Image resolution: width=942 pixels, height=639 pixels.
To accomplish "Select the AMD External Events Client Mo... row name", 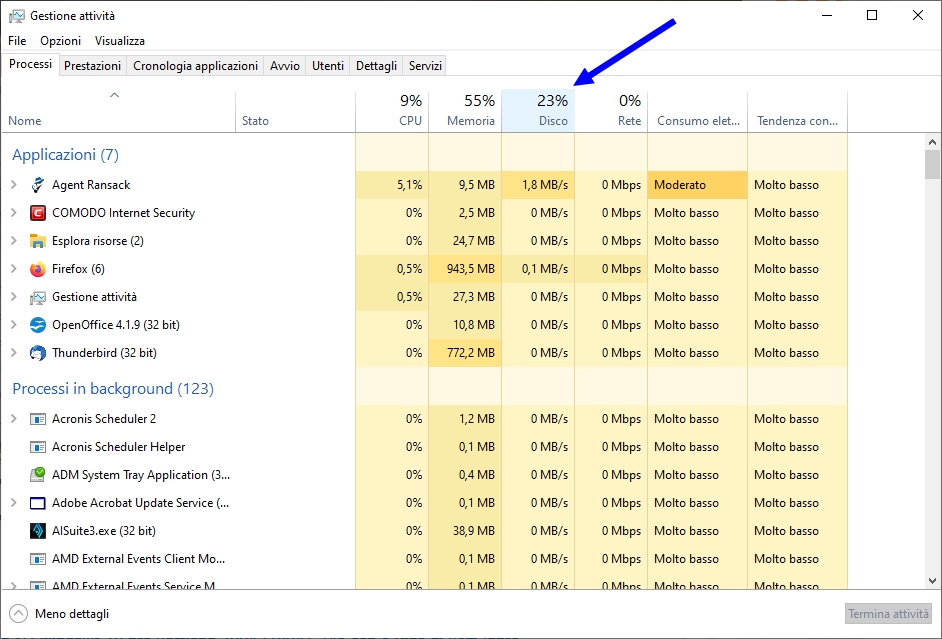I will [x=139, y=559].
